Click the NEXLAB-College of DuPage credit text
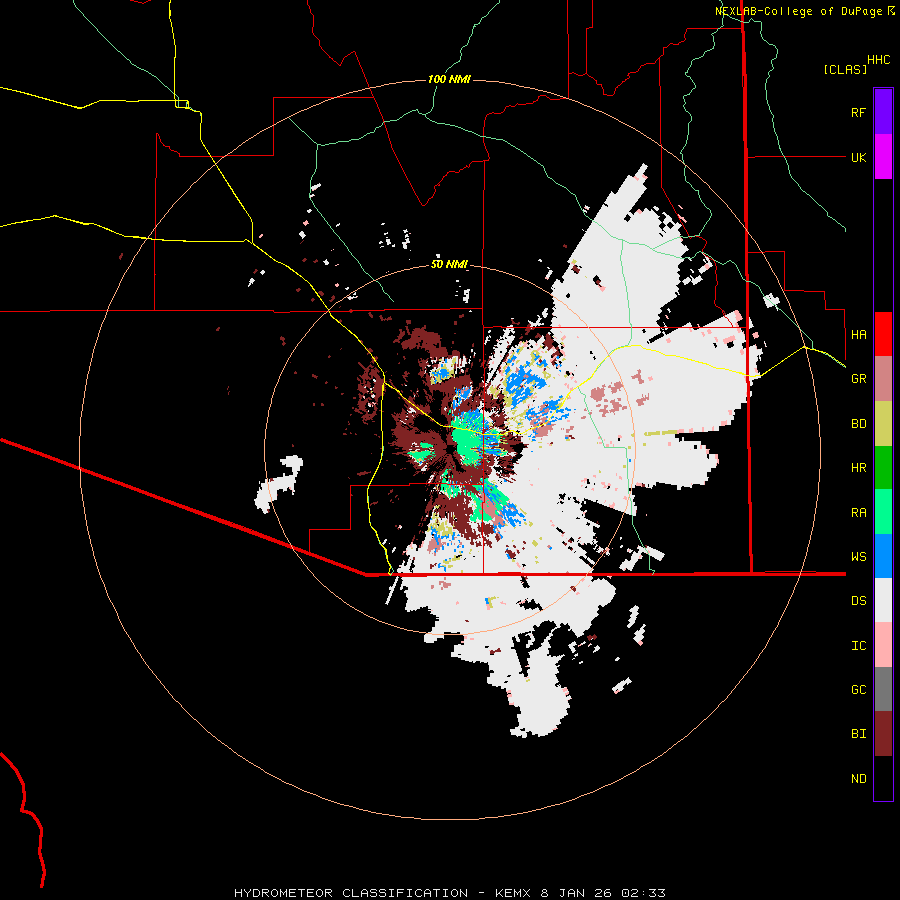Viewport: 900px width, 900px height. pyautogui.click(x=798, y=11)
